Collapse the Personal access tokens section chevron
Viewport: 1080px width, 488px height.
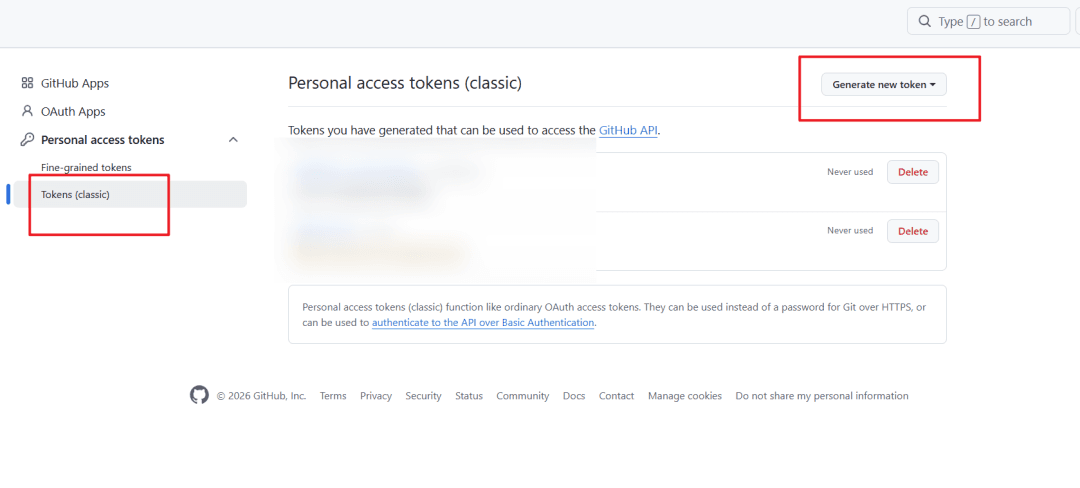click(x=233, y=140)
